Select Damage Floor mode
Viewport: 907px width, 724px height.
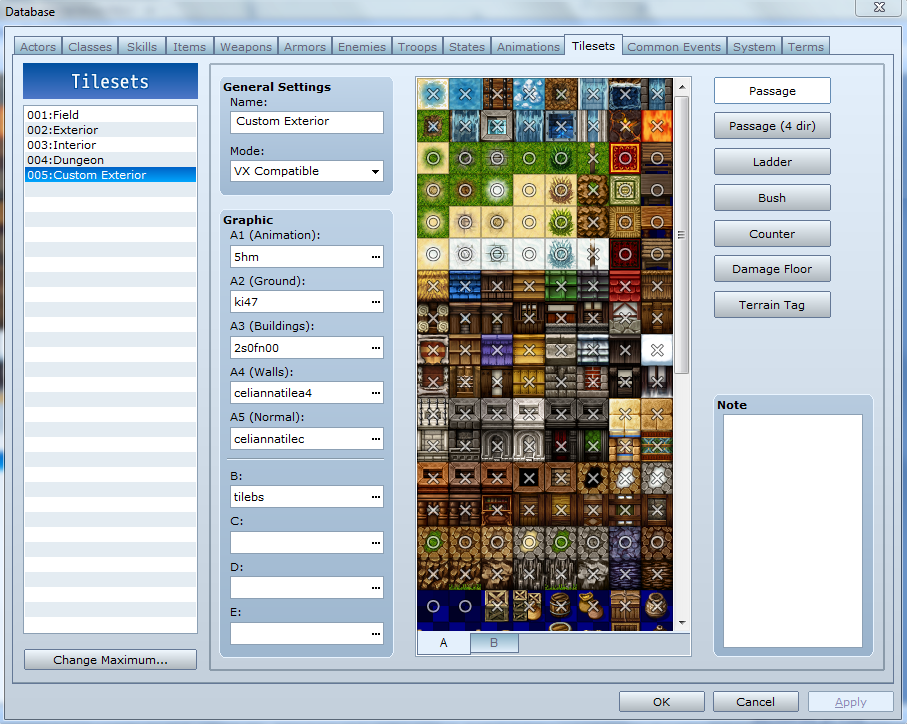click(772, 269)
